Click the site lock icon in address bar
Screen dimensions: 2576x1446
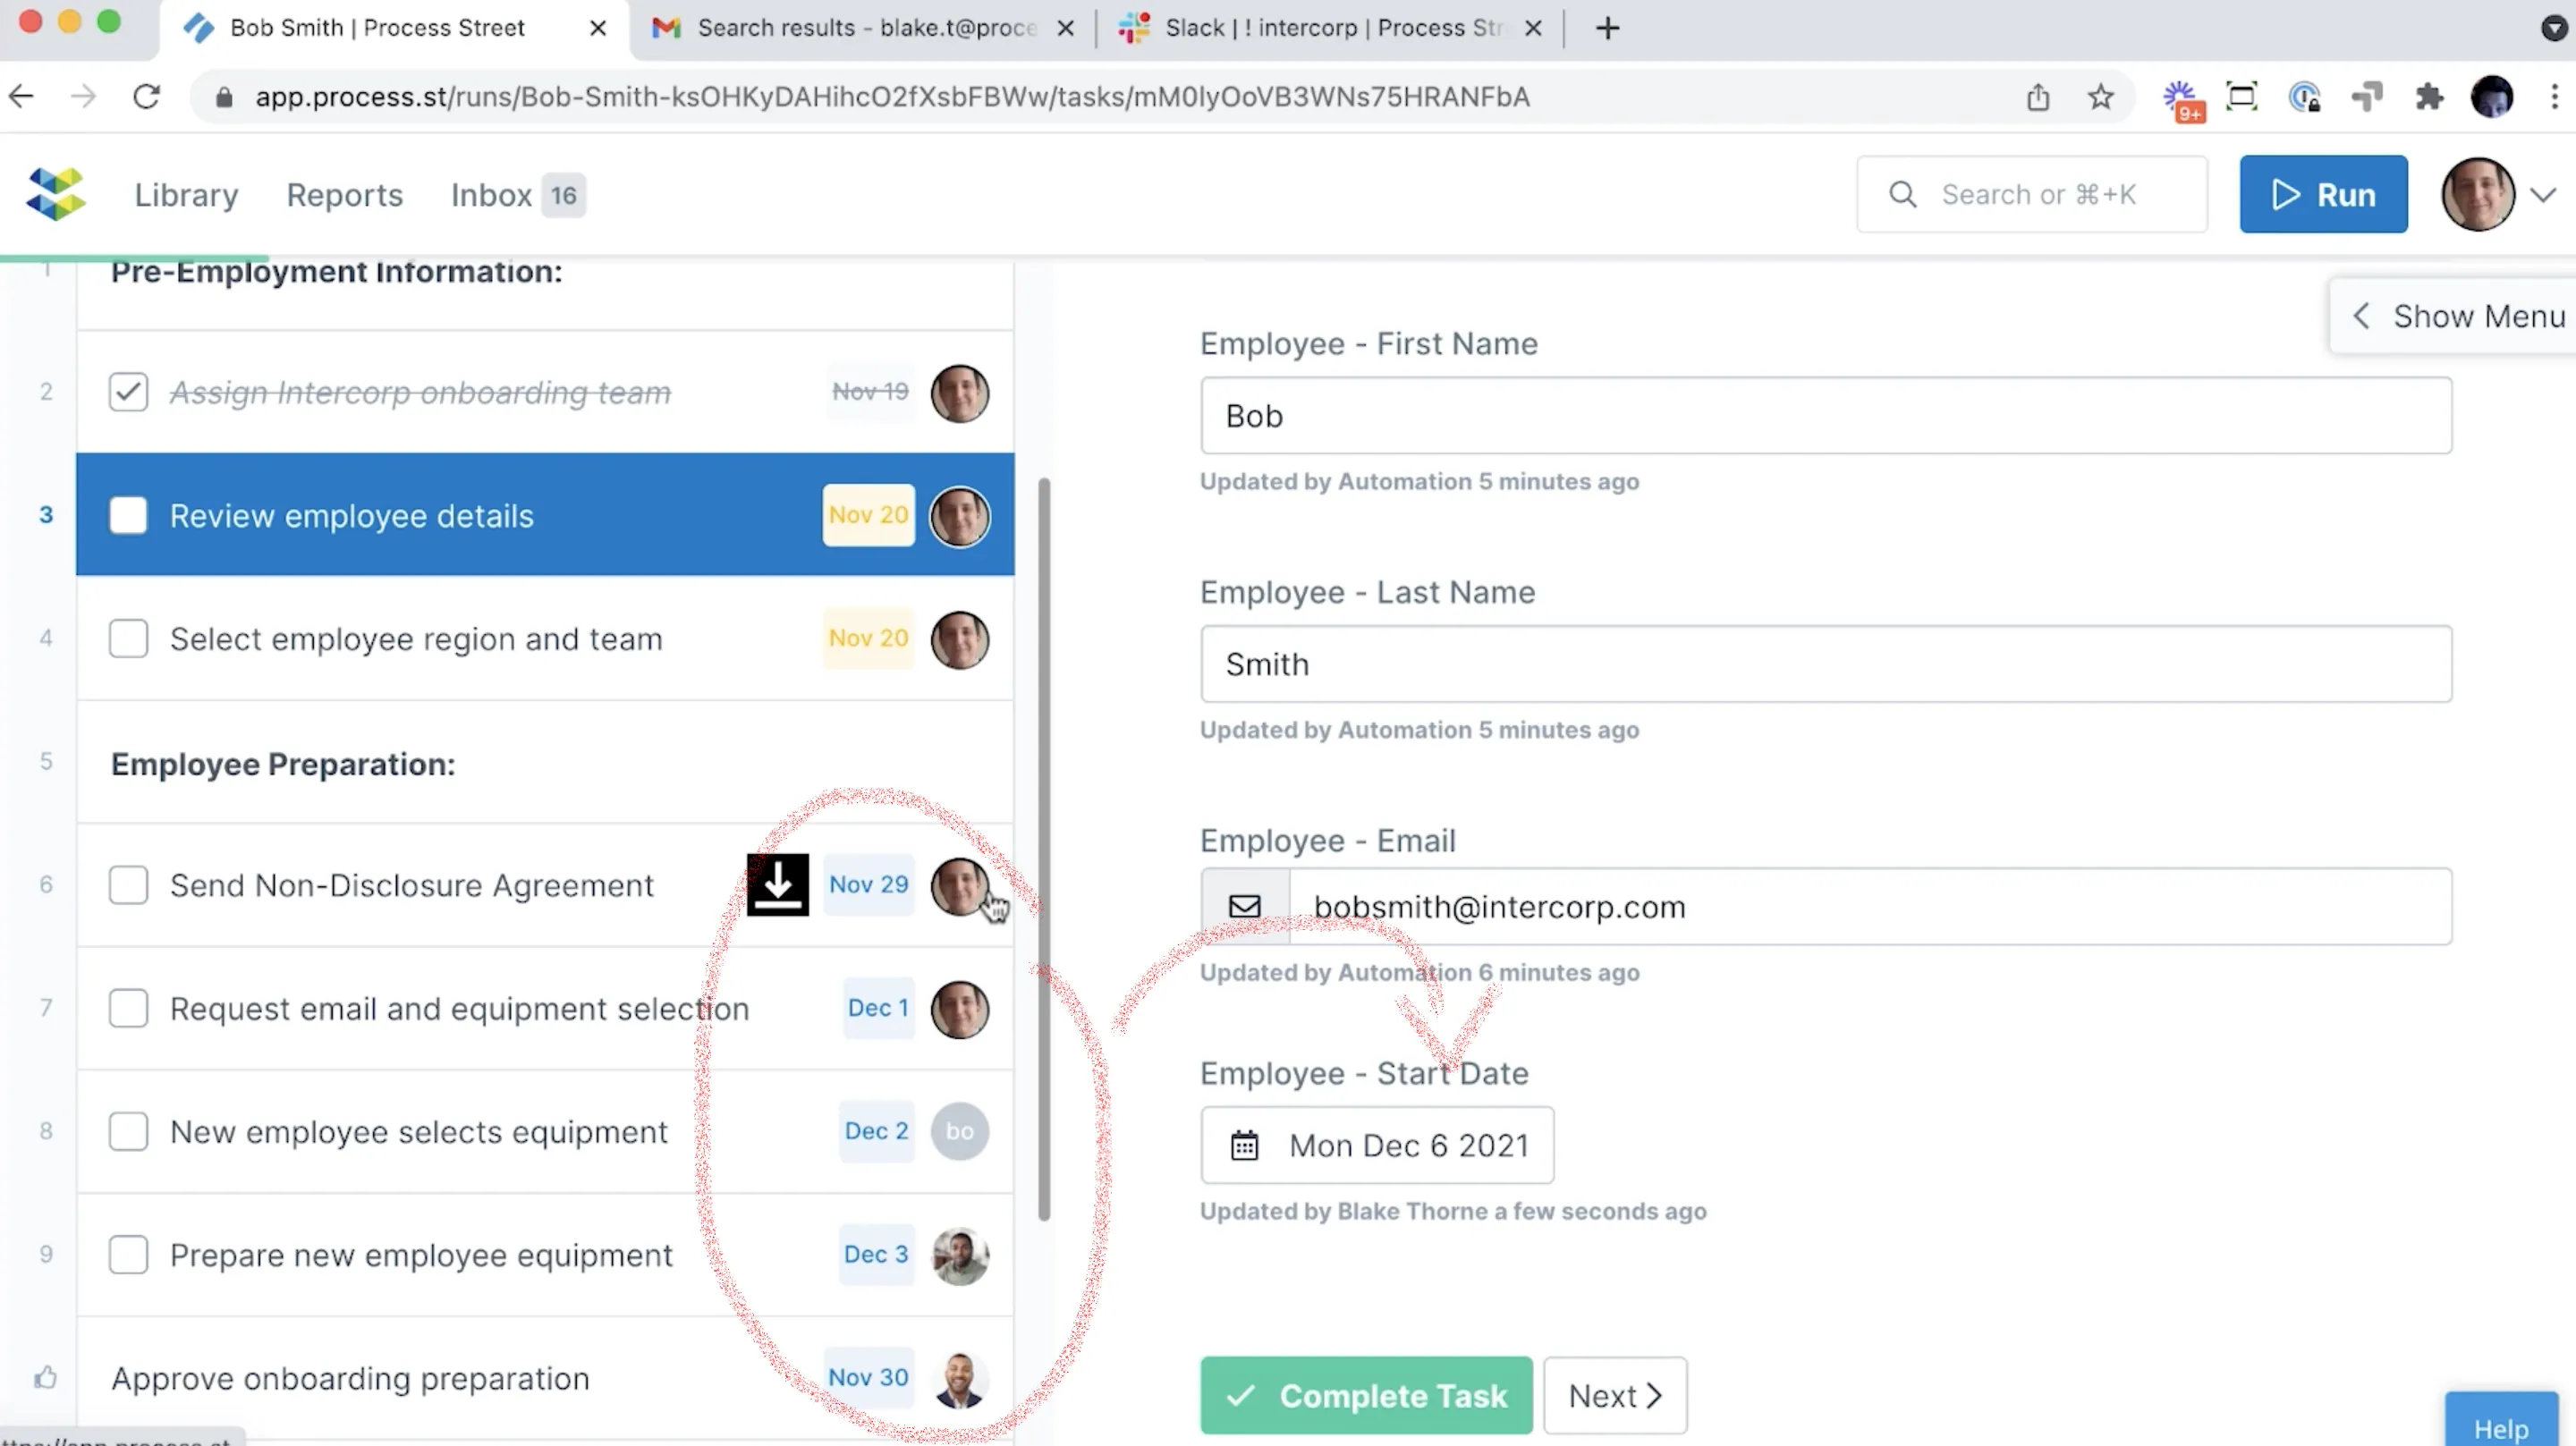224,97
